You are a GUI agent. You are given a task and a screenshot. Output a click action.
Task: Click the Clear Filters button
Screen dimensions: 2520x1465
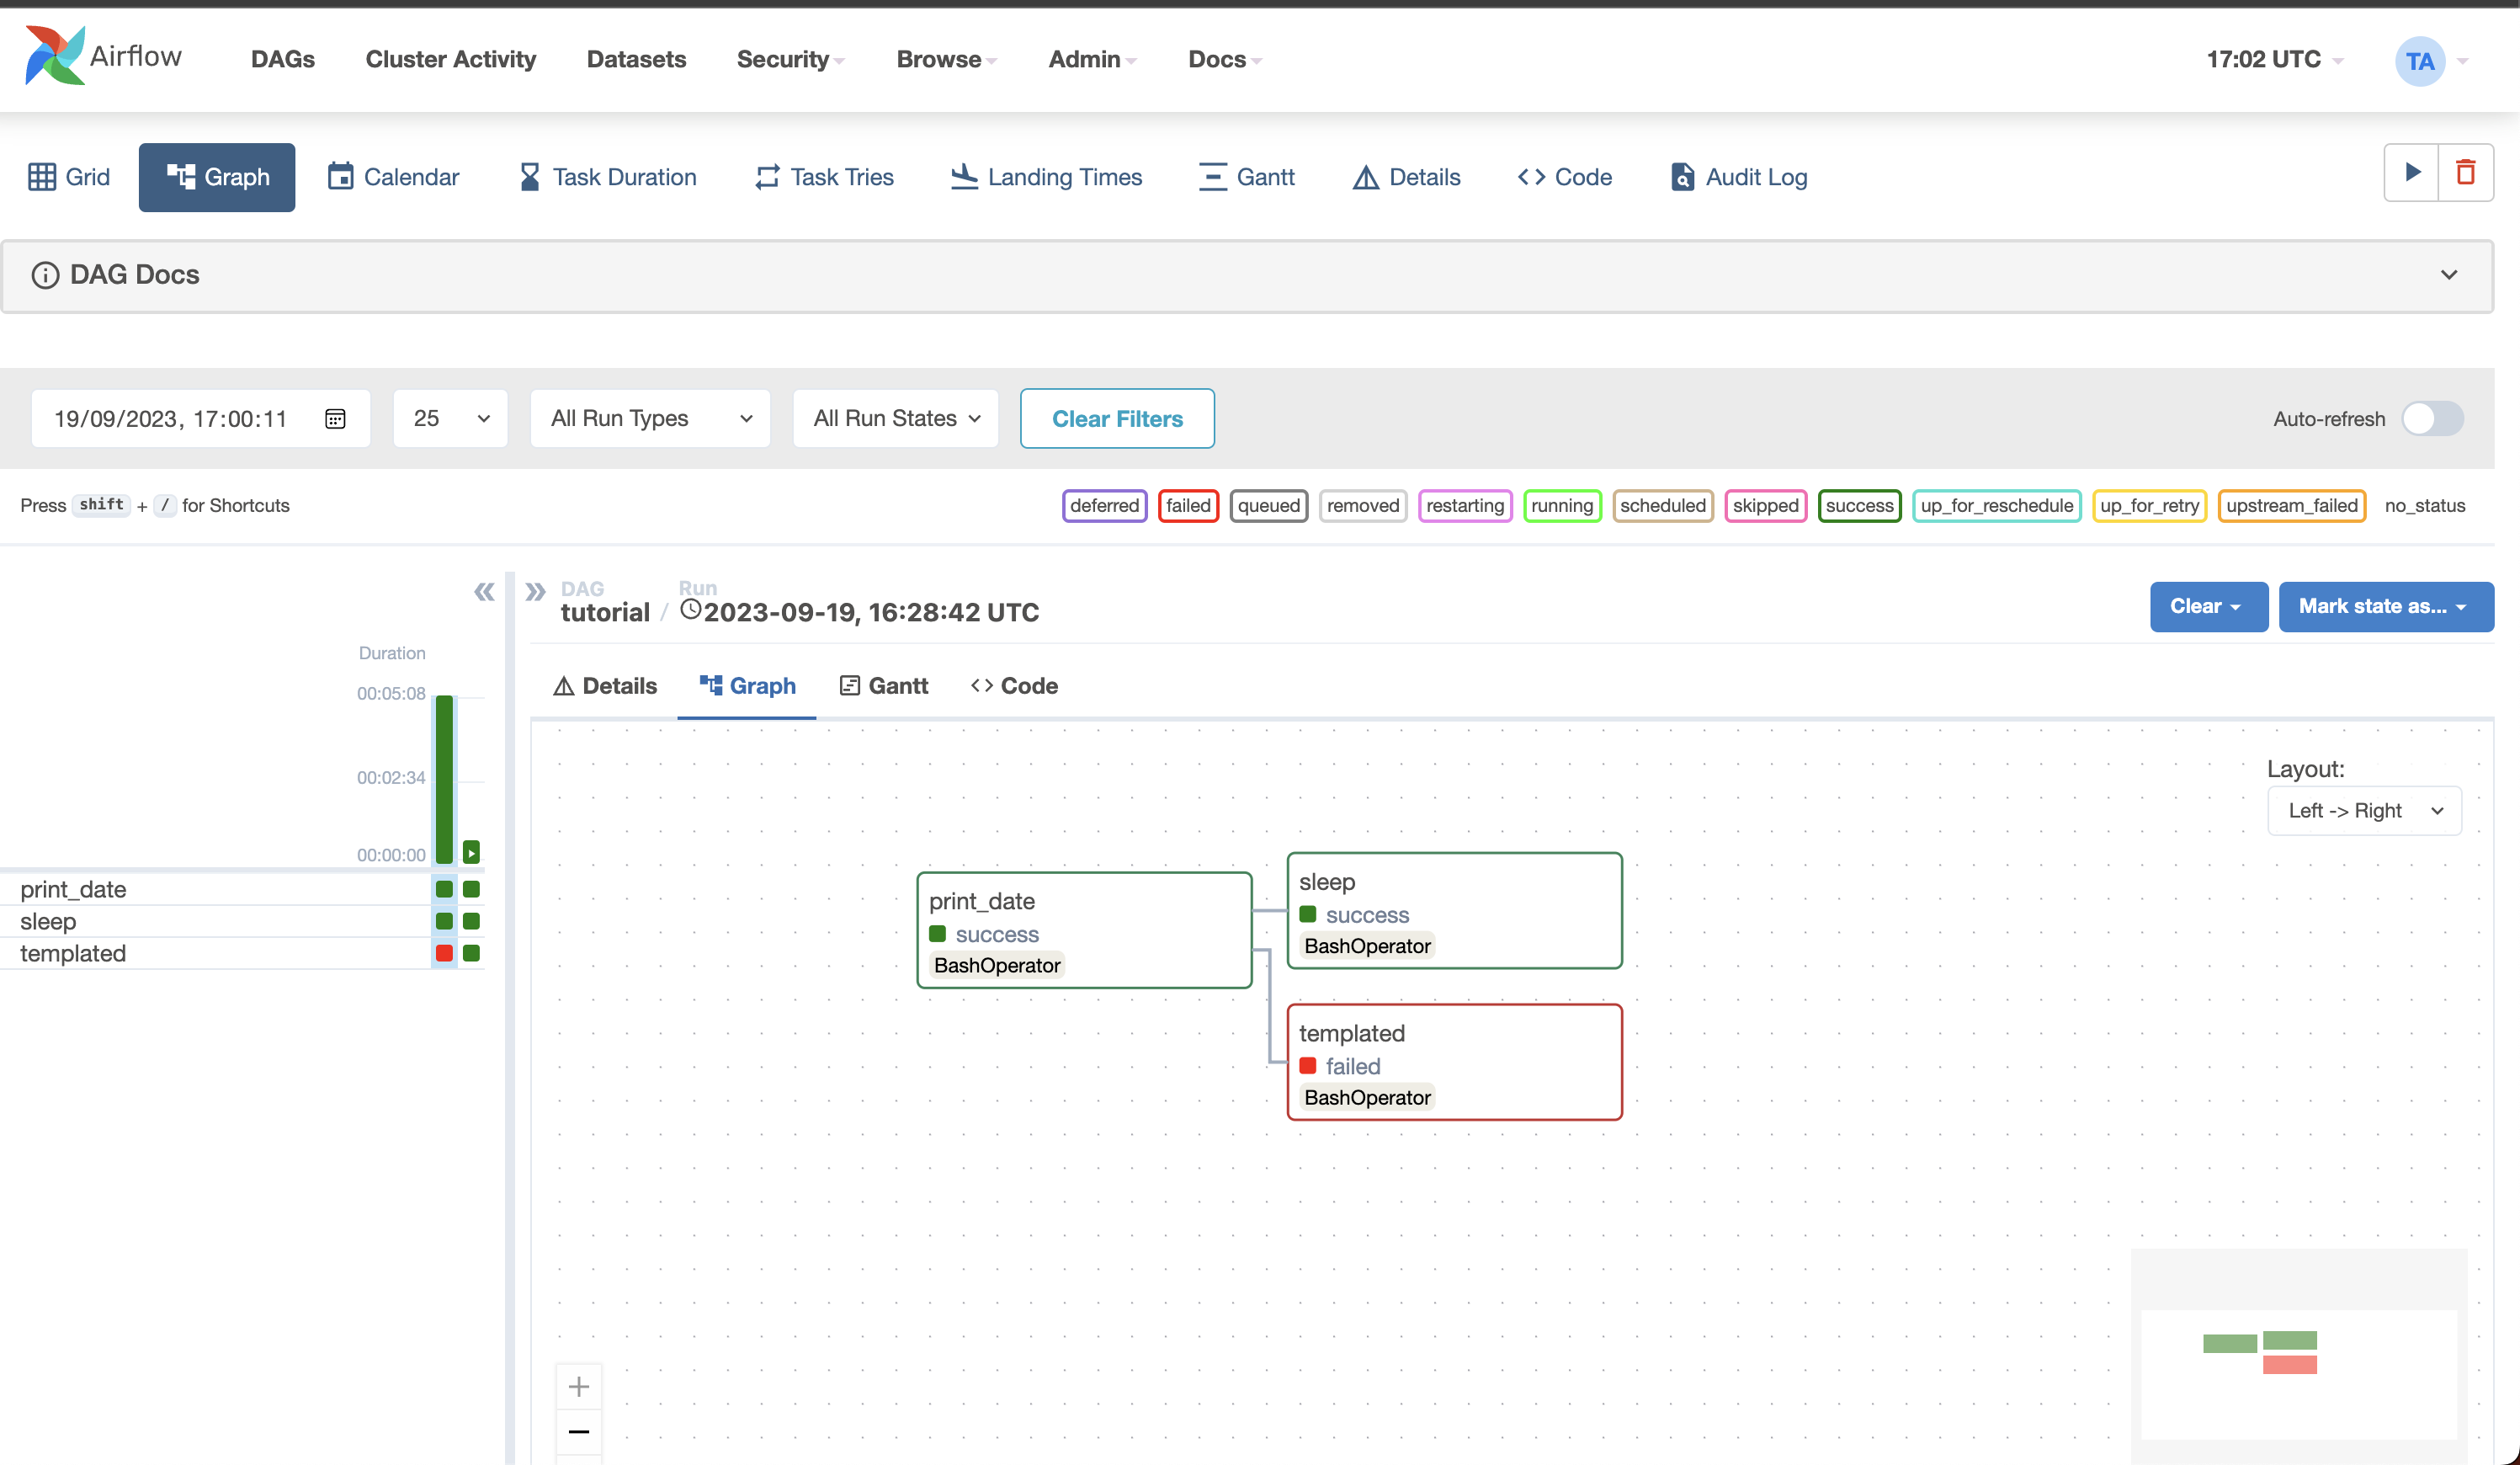(1117, 418)
